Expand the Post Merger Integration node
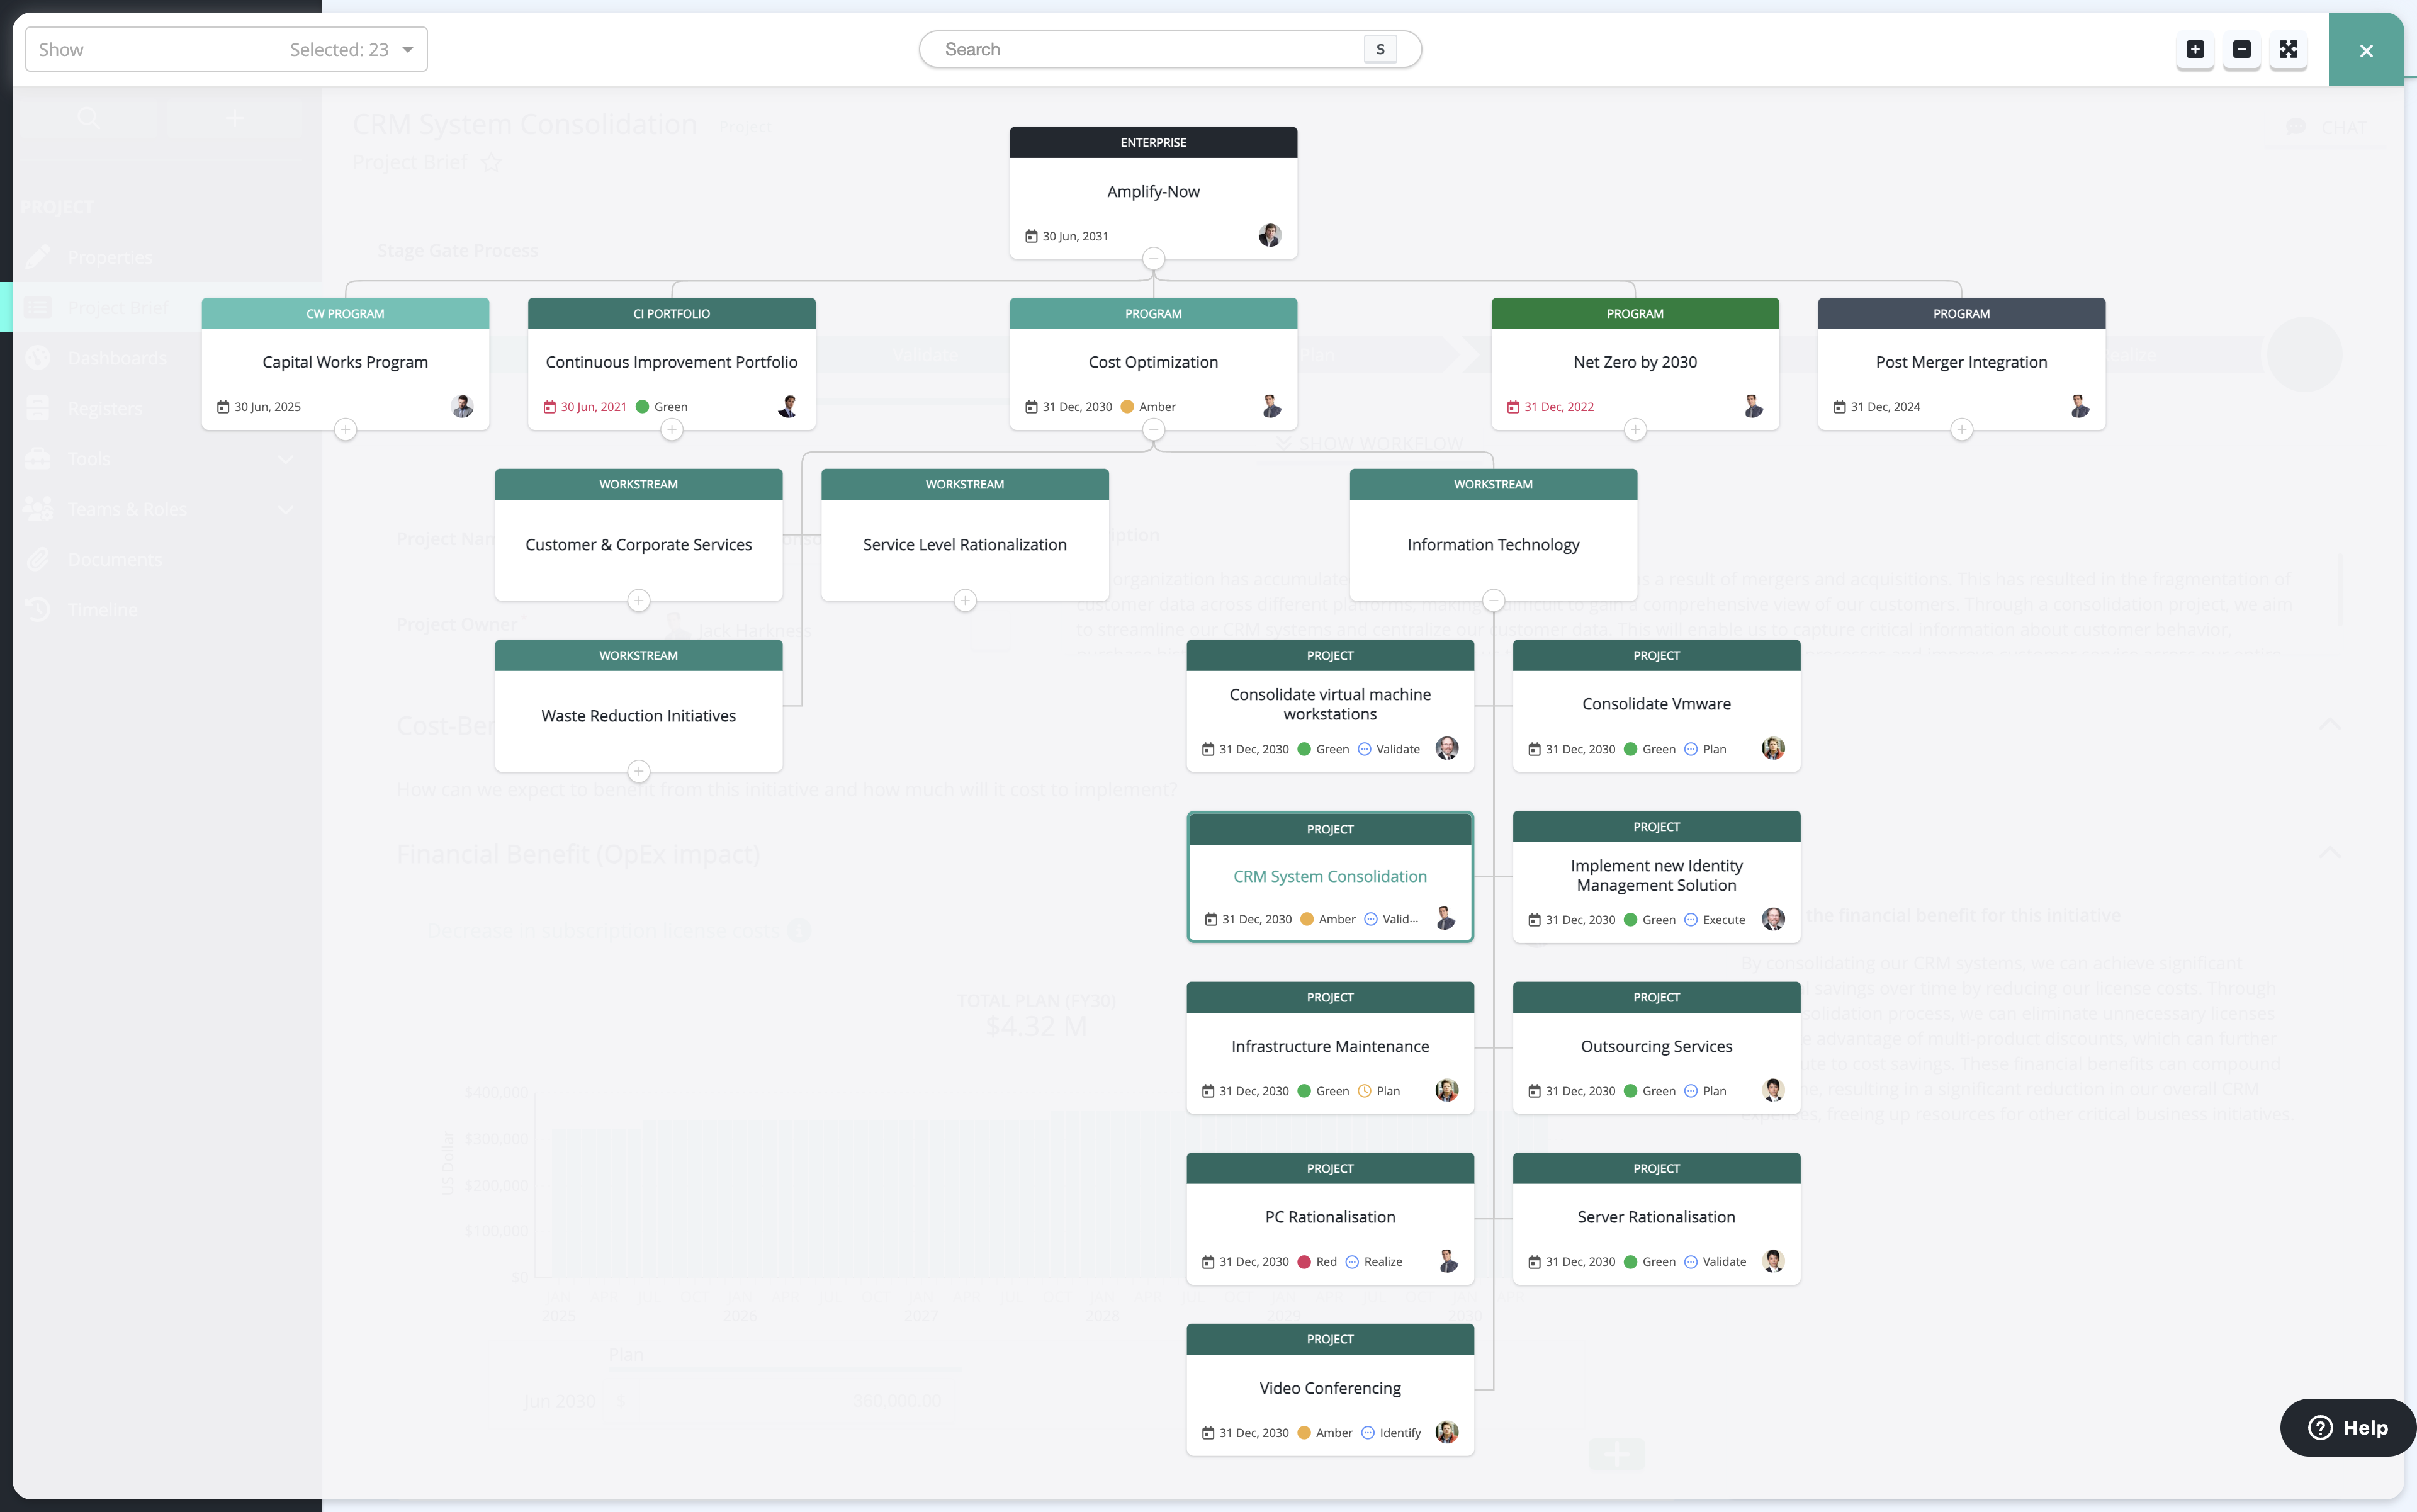The height and width of the screenshot is (1512, 2417). [1961, 430]
